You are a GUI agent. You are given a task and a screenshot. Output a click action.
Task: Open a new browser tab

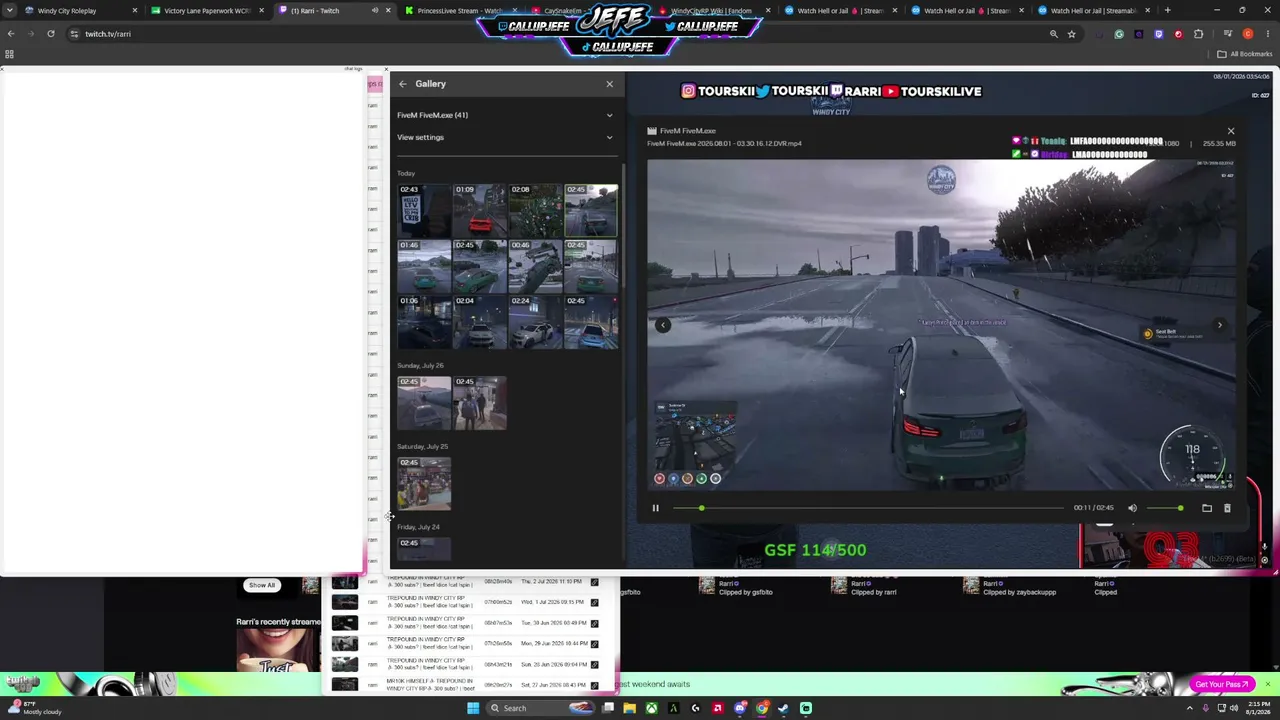1167,11
